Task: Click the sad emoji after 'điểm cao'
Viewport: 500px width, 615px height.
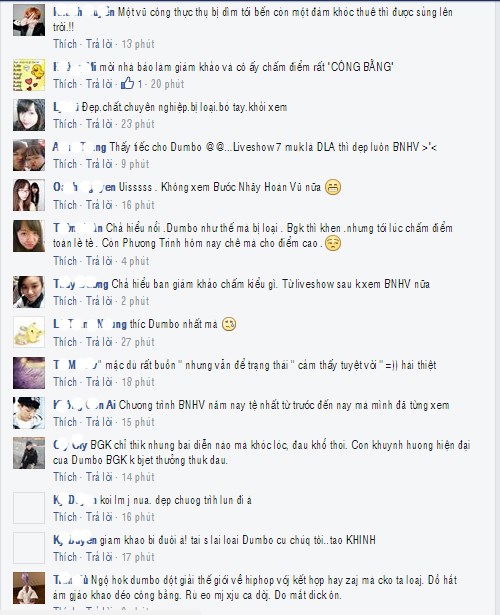Action: [333, 243]
